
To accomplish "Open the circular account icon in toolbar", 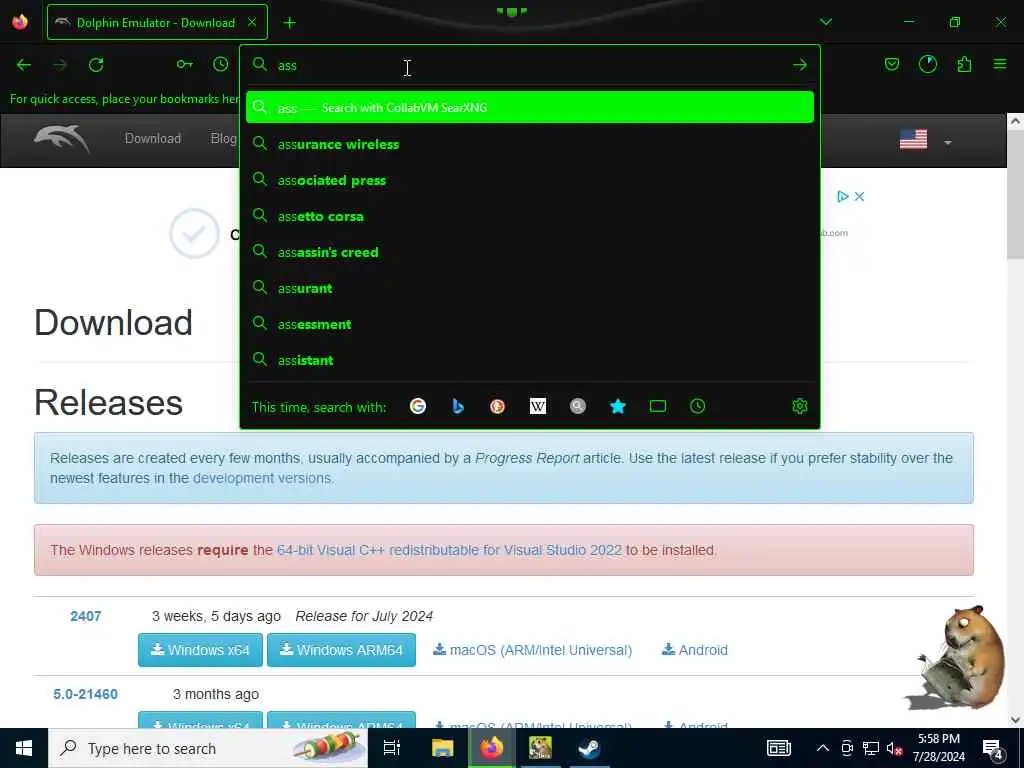I will (927, 64).
